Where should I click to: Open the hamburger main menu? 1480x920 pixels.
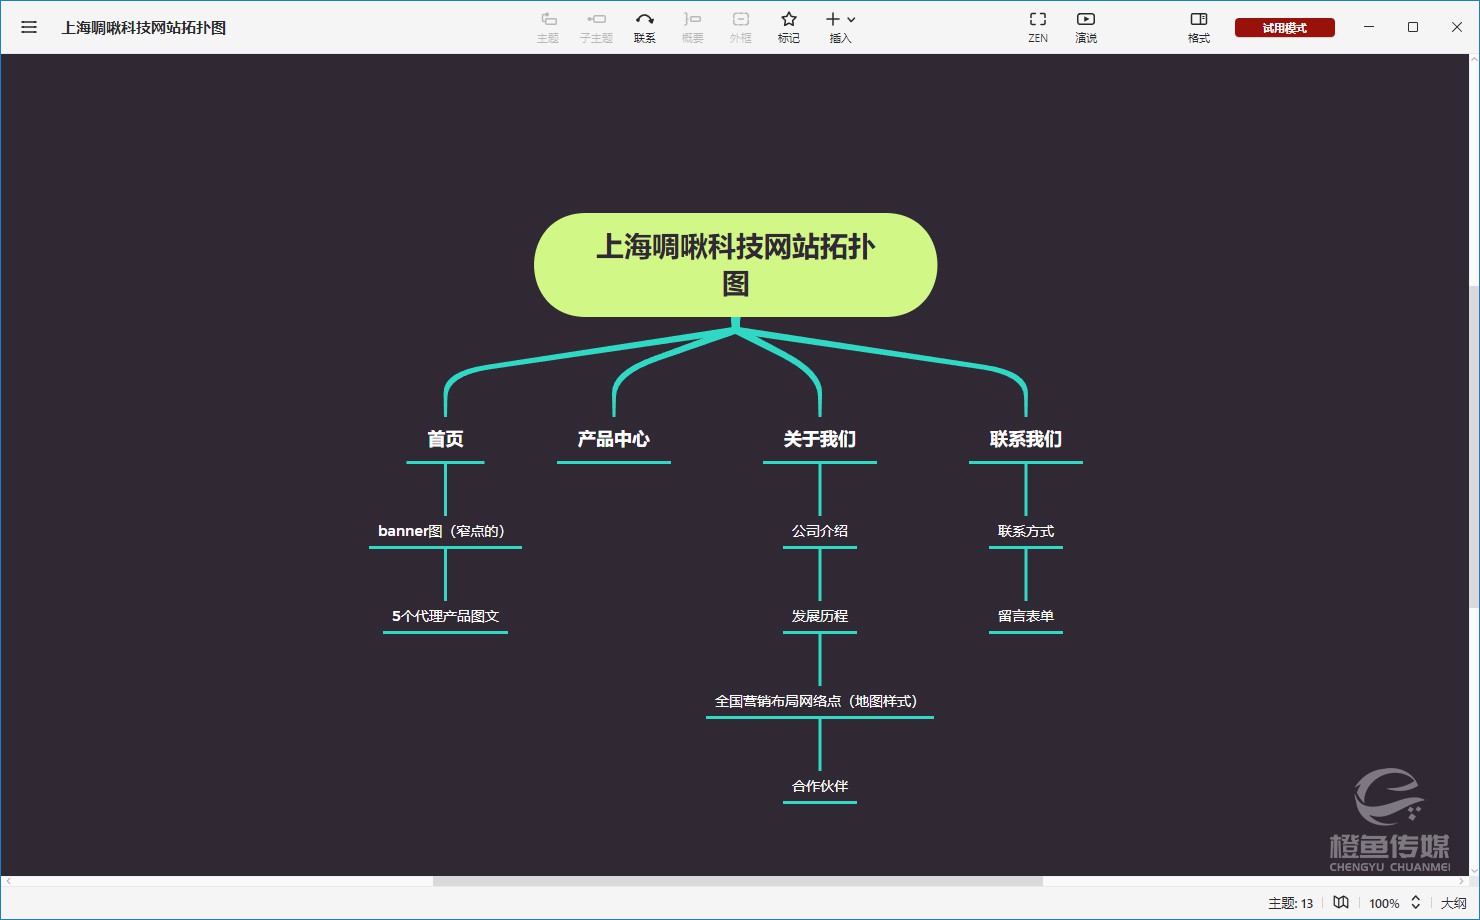tap(29, 27)
